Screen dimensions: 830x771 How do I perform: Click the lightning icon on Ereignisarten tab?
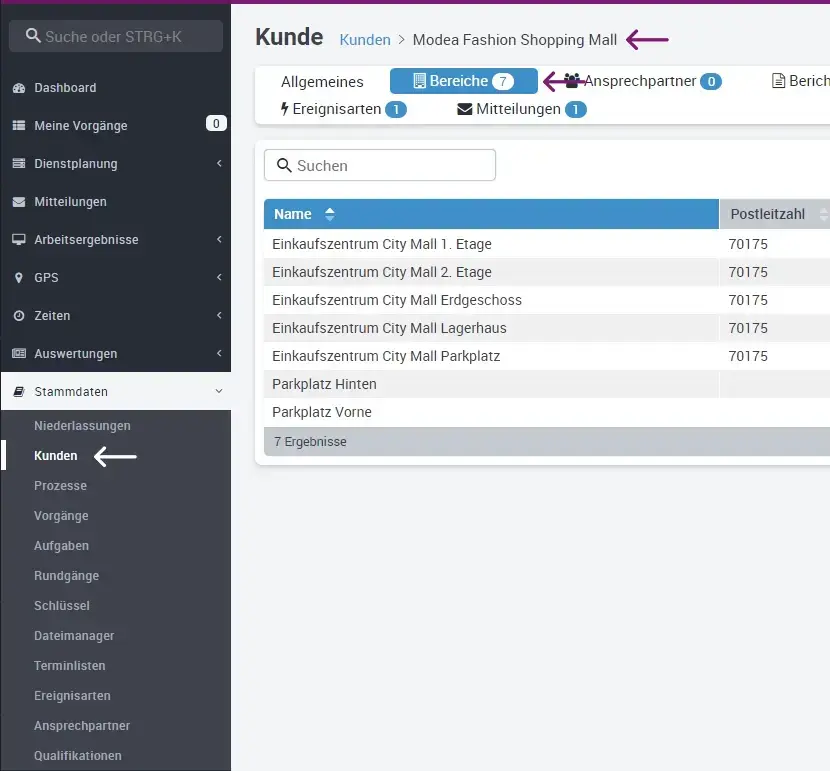[285, 109]
